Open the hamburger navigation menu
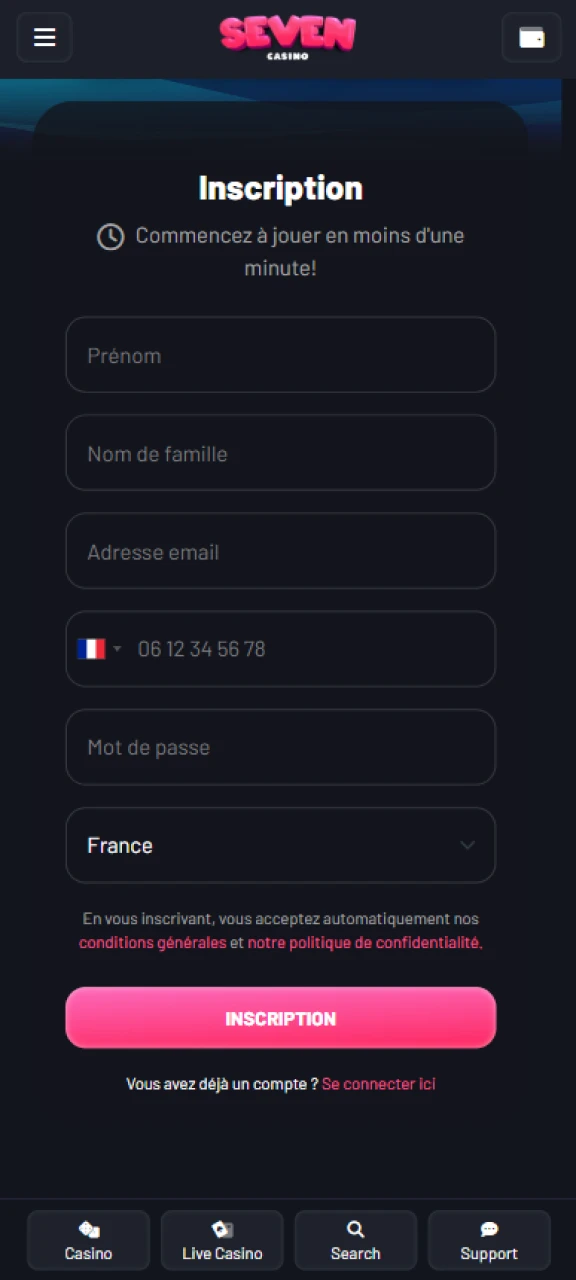 [44, 37]
